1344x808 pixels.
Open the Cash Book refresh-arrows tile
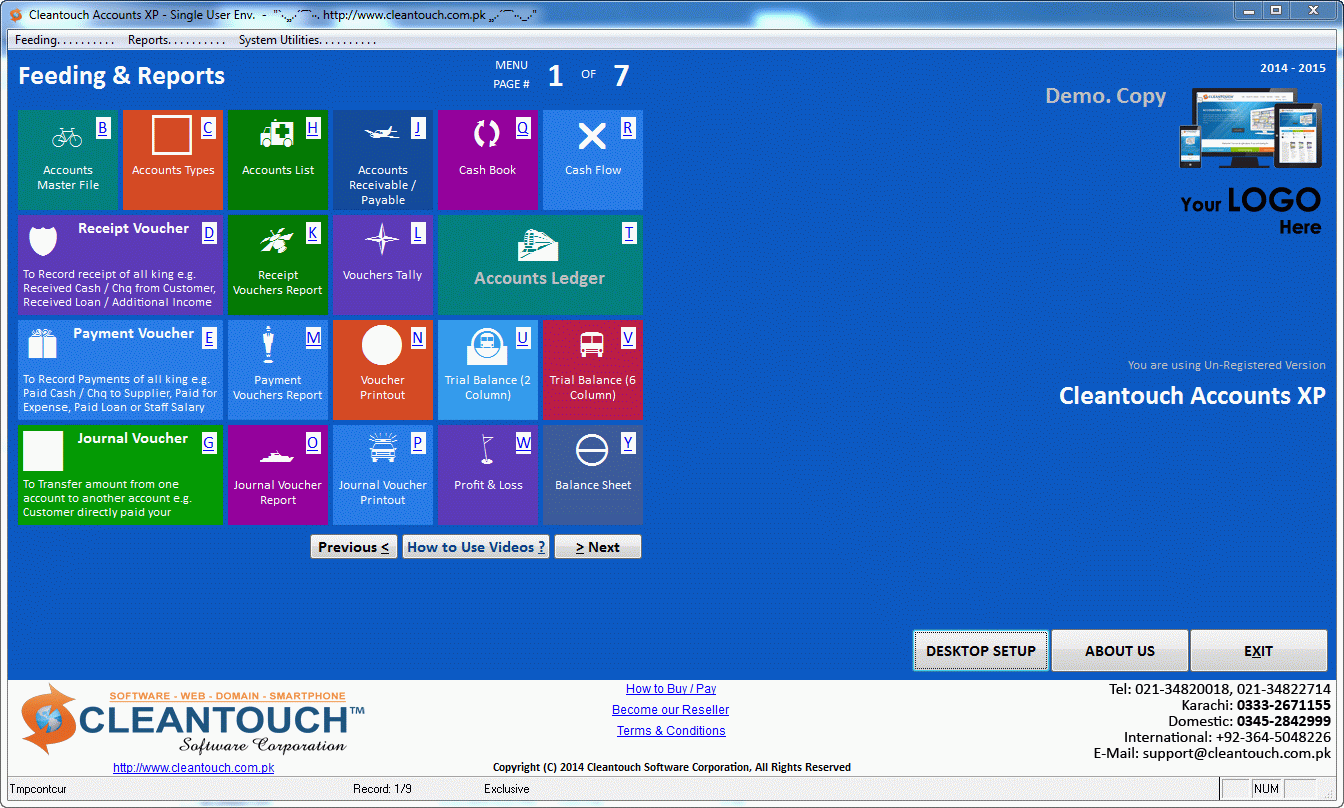[x=488, y=160]
